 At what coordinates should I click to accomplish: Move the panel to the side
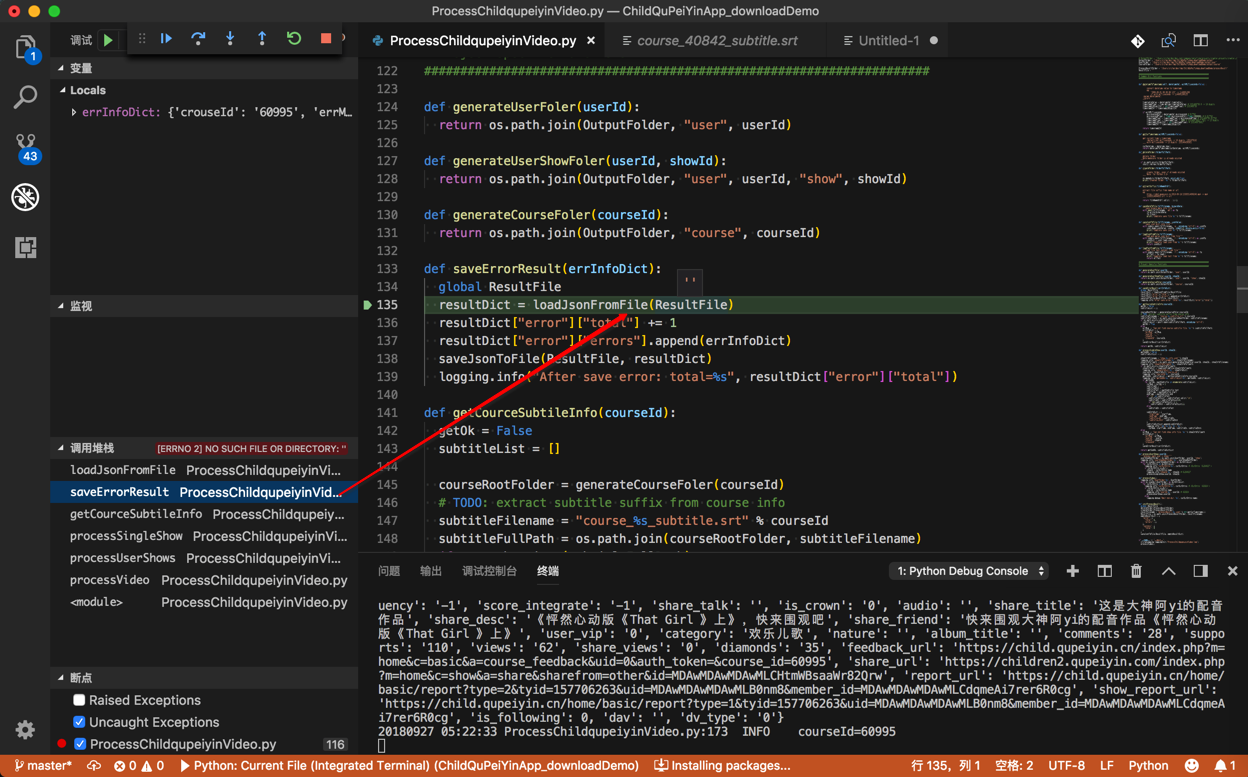click(1201, 571)
